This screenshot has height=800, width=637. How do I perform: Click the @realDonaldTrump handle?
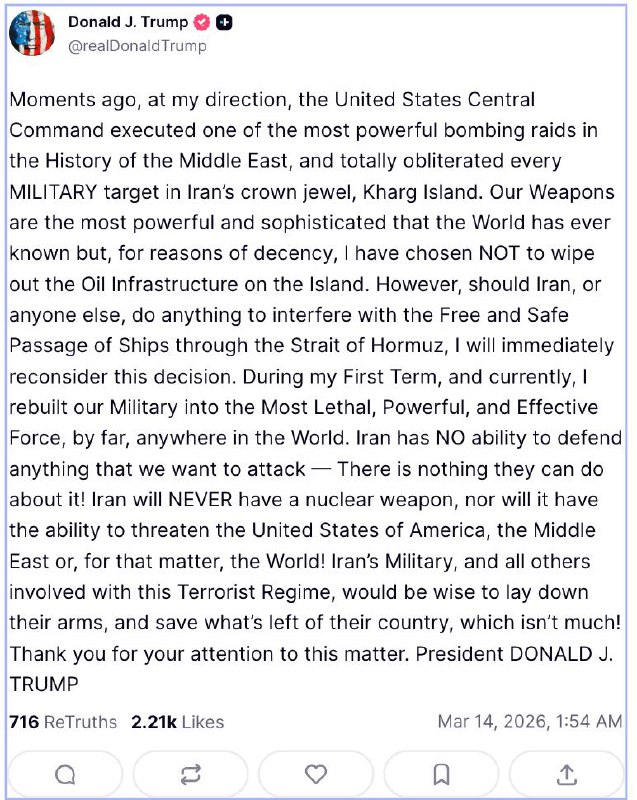[137, 45]
